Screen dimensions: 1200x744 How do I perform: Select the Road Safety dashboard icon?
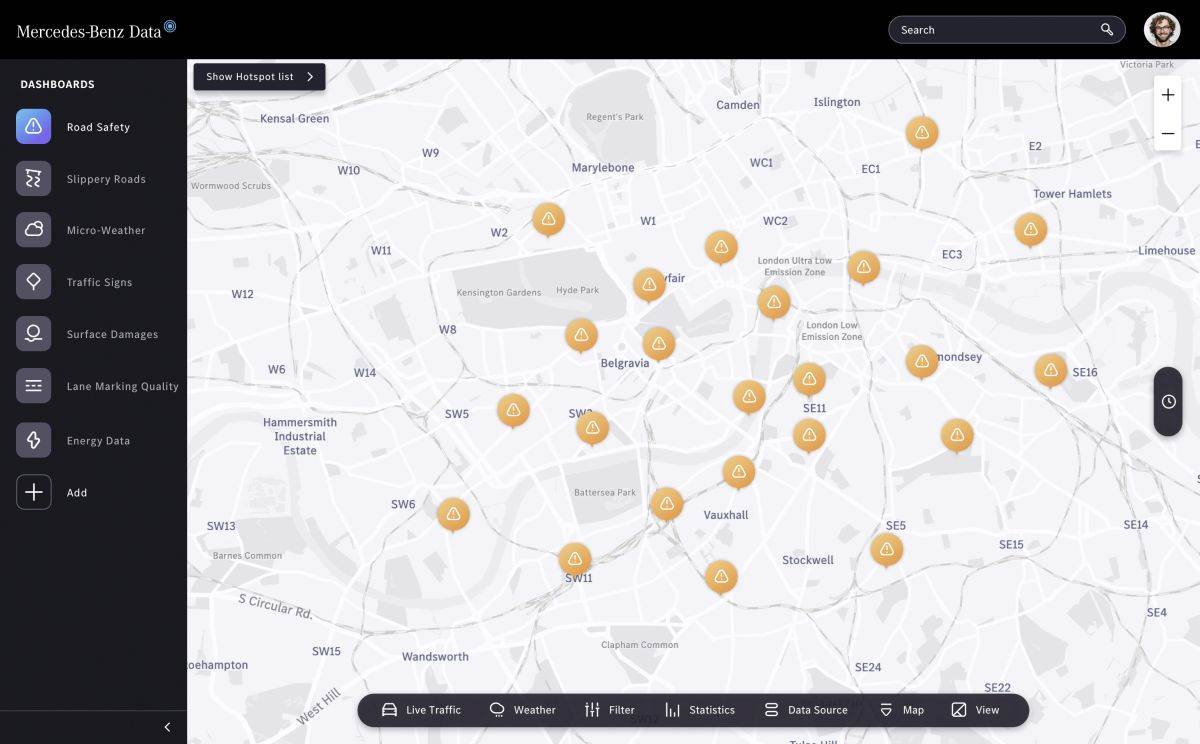pyautogui.click(x=33, y=126)
